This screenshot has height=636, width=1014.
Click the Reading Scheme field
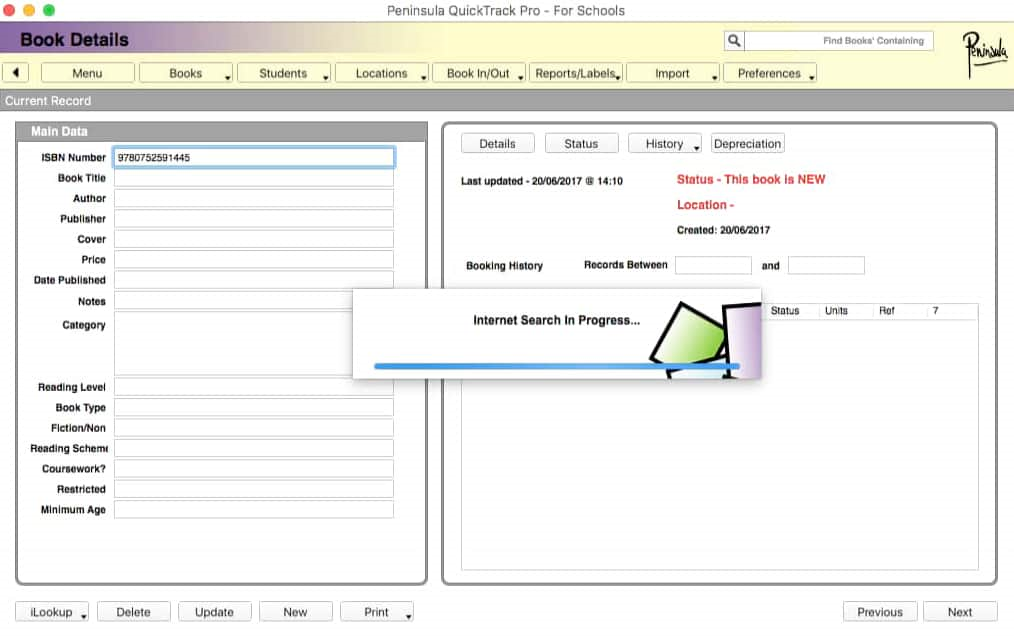click(254, 448)
